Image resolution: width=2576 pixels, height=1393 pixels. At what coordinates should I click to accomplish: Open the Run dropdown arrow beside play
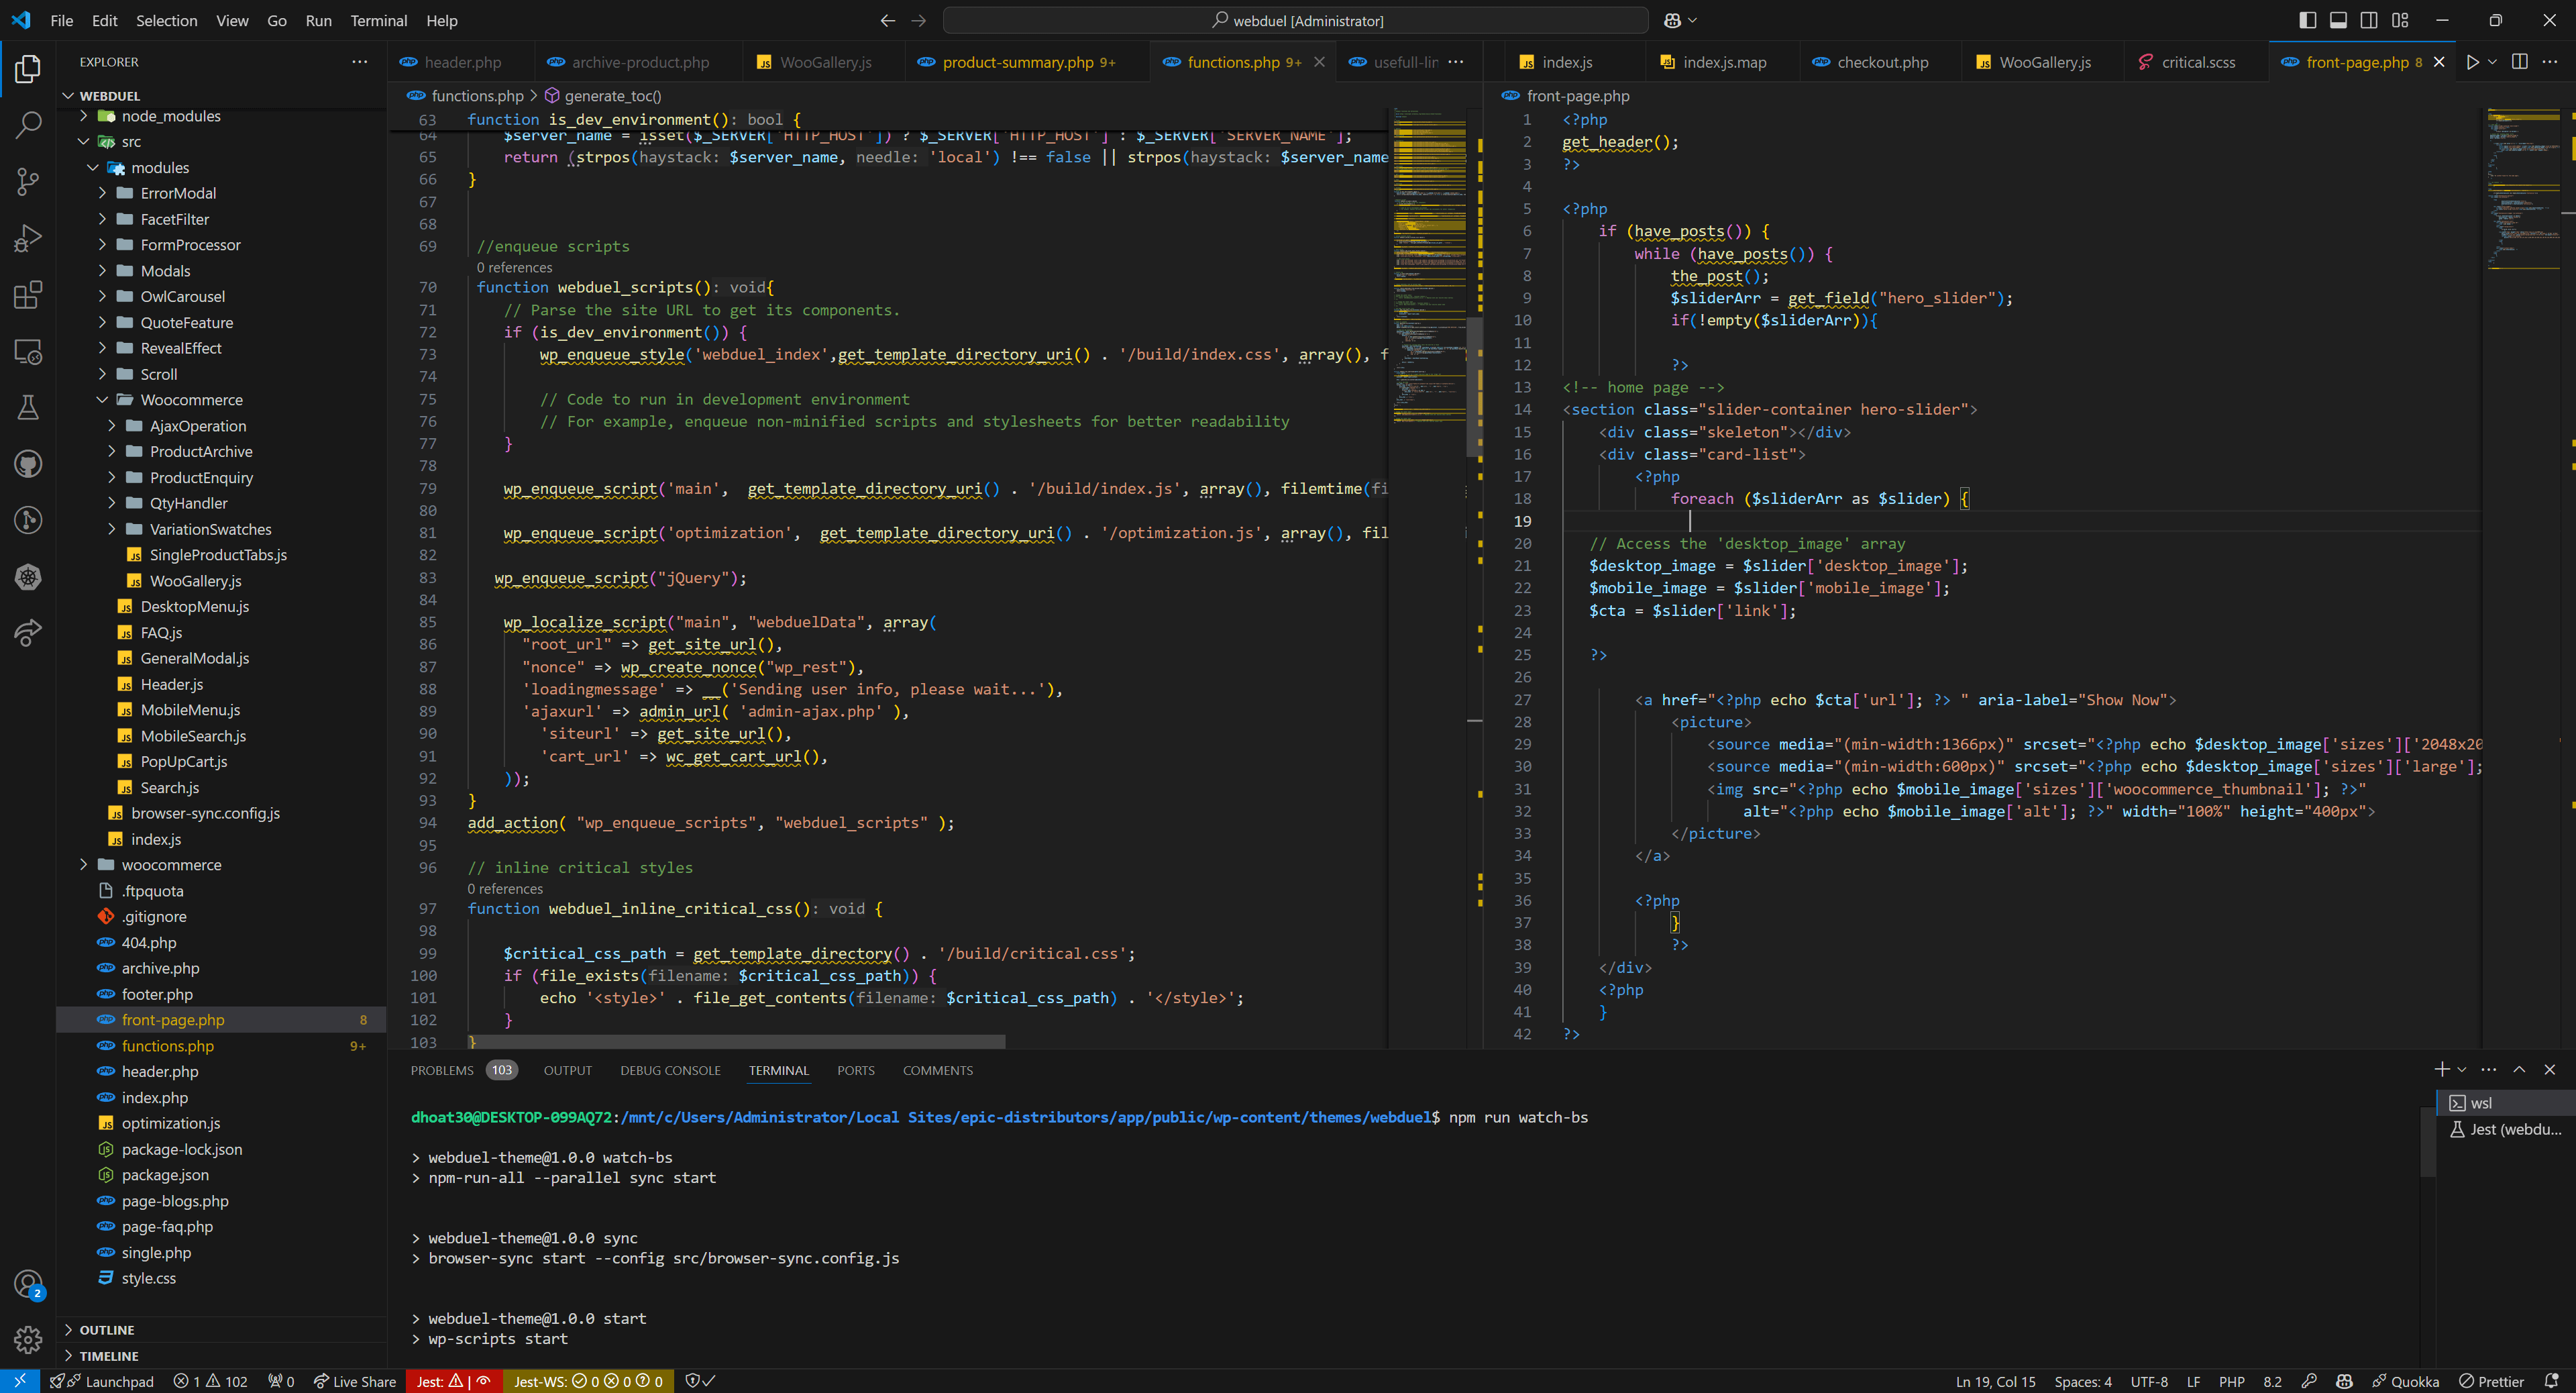point(2492,62)
